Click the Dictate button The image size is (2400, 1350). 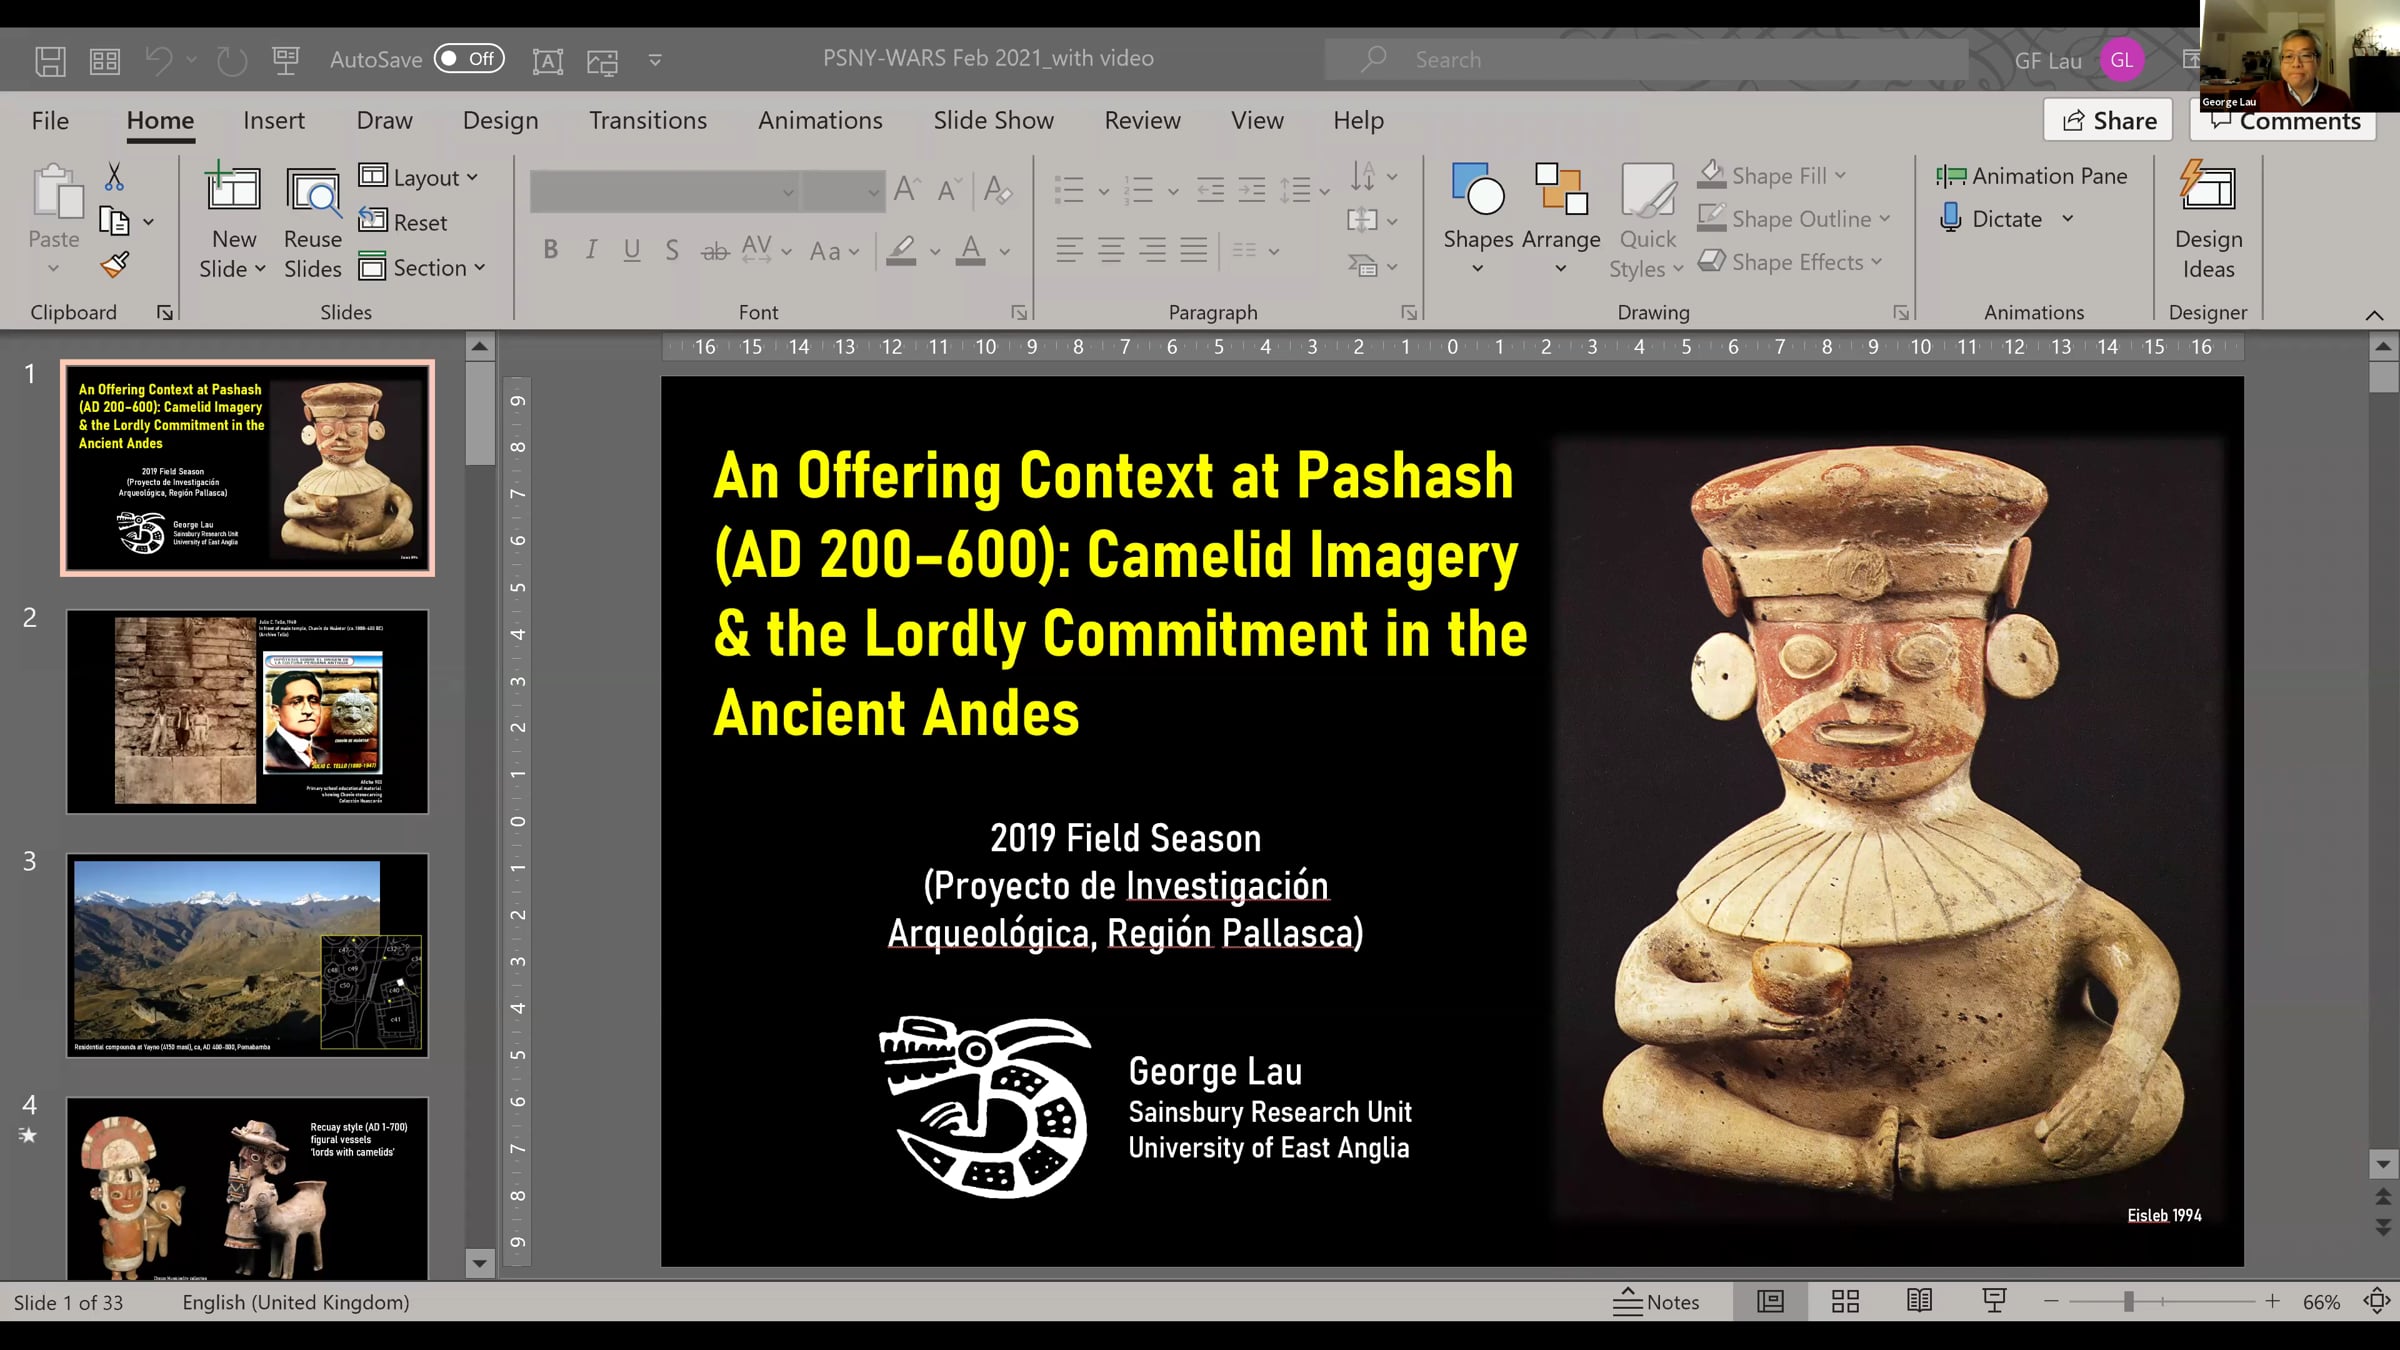1992,218
